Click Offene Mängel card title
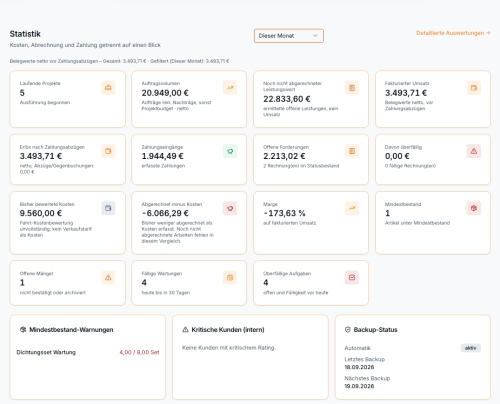Viewport: 500px width, 404px height. [36, 274]
